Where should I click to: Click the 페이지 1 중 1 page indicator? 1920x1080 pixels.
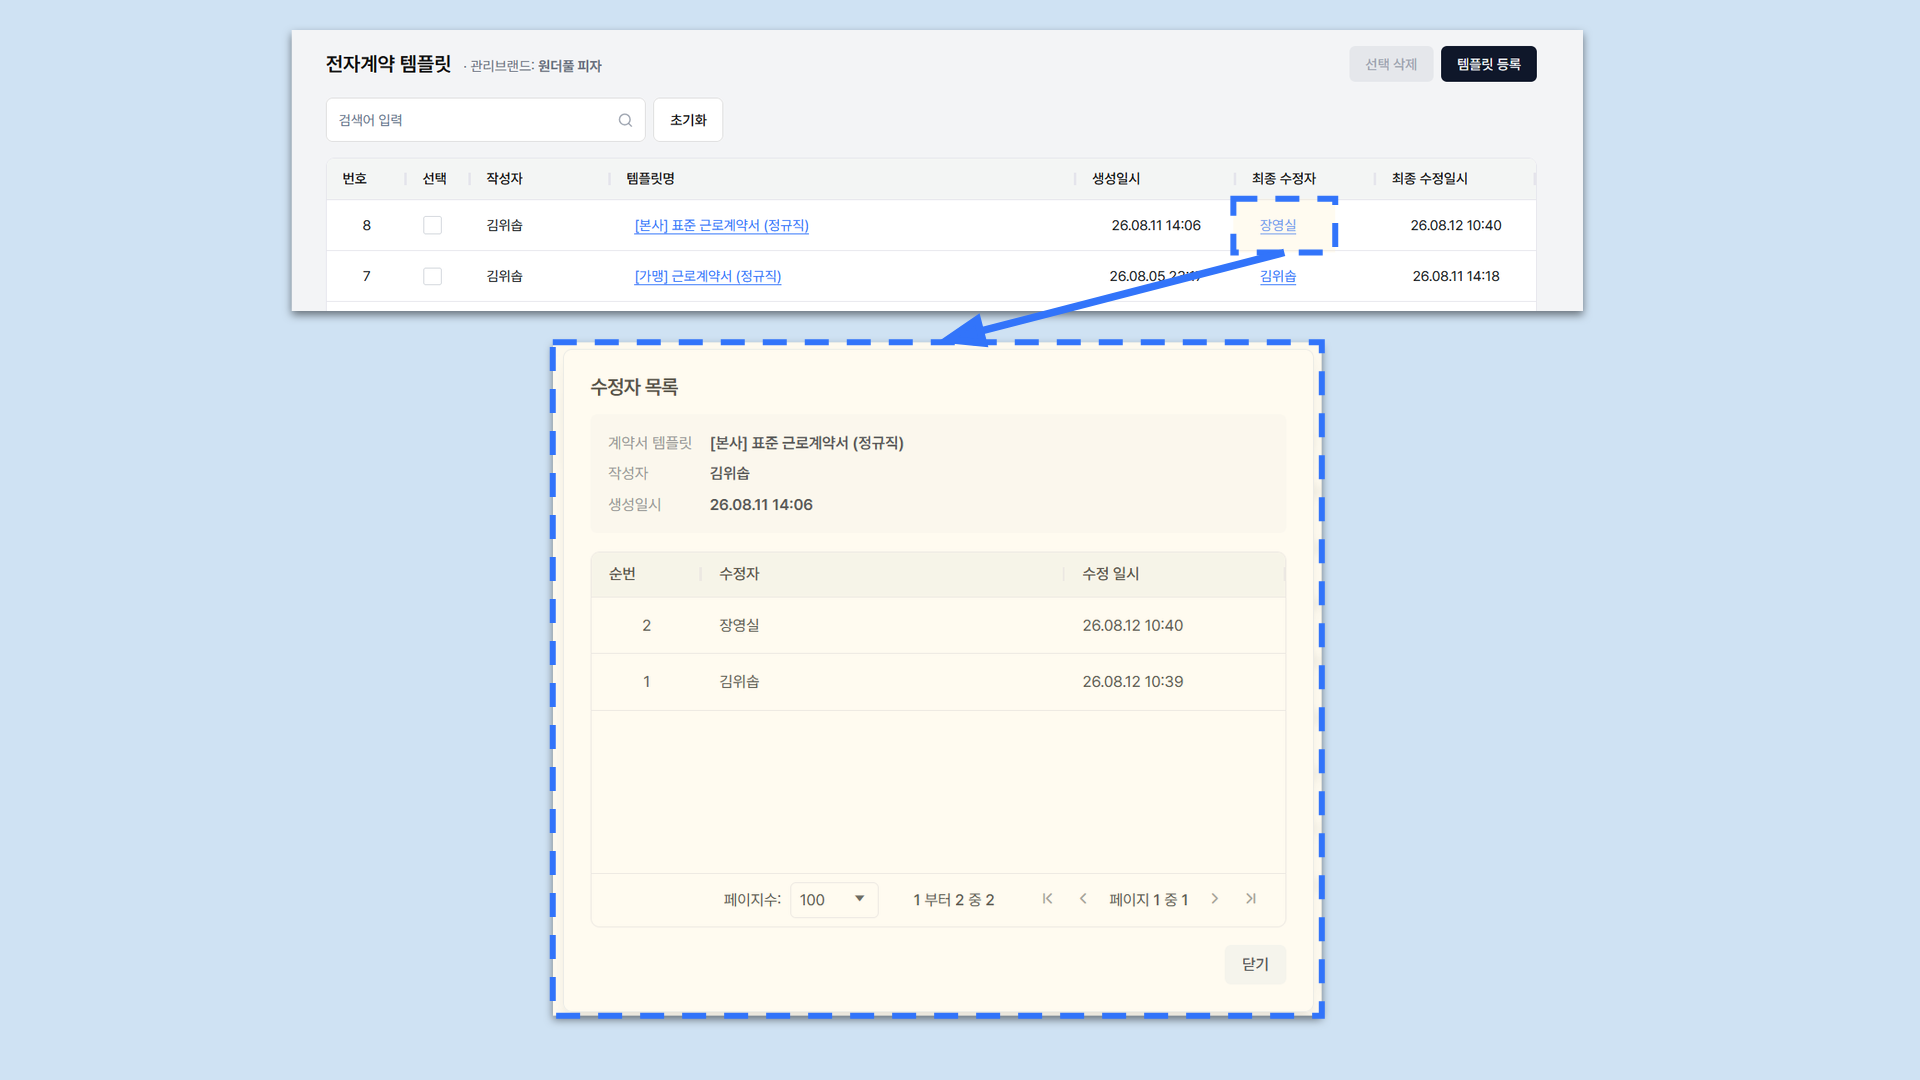click(x=1149, y=900)
